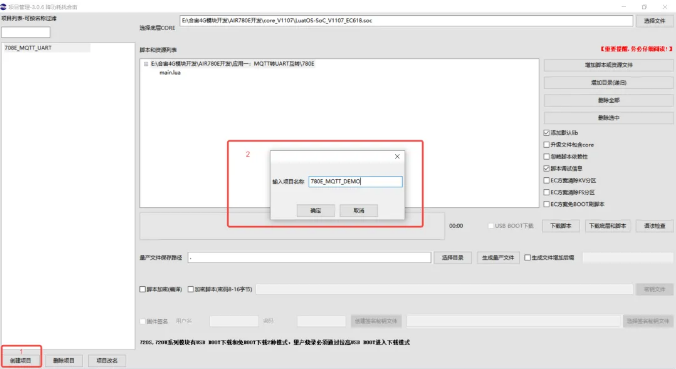Select main.lua in the script list
Image resolution: width=676 pixels, height=369 pixels.
[x=170, y=73]
